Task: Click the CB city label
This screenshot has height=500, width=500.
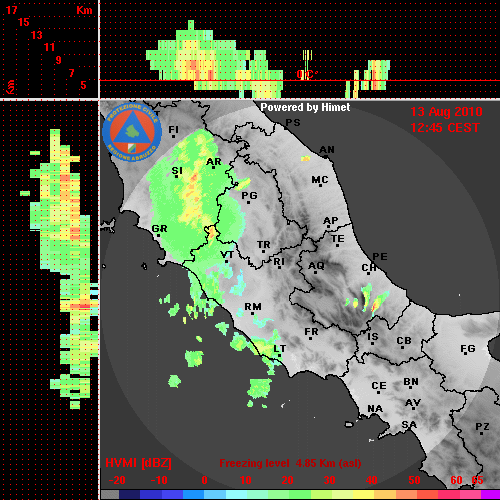Action: [x=404, y=341]
